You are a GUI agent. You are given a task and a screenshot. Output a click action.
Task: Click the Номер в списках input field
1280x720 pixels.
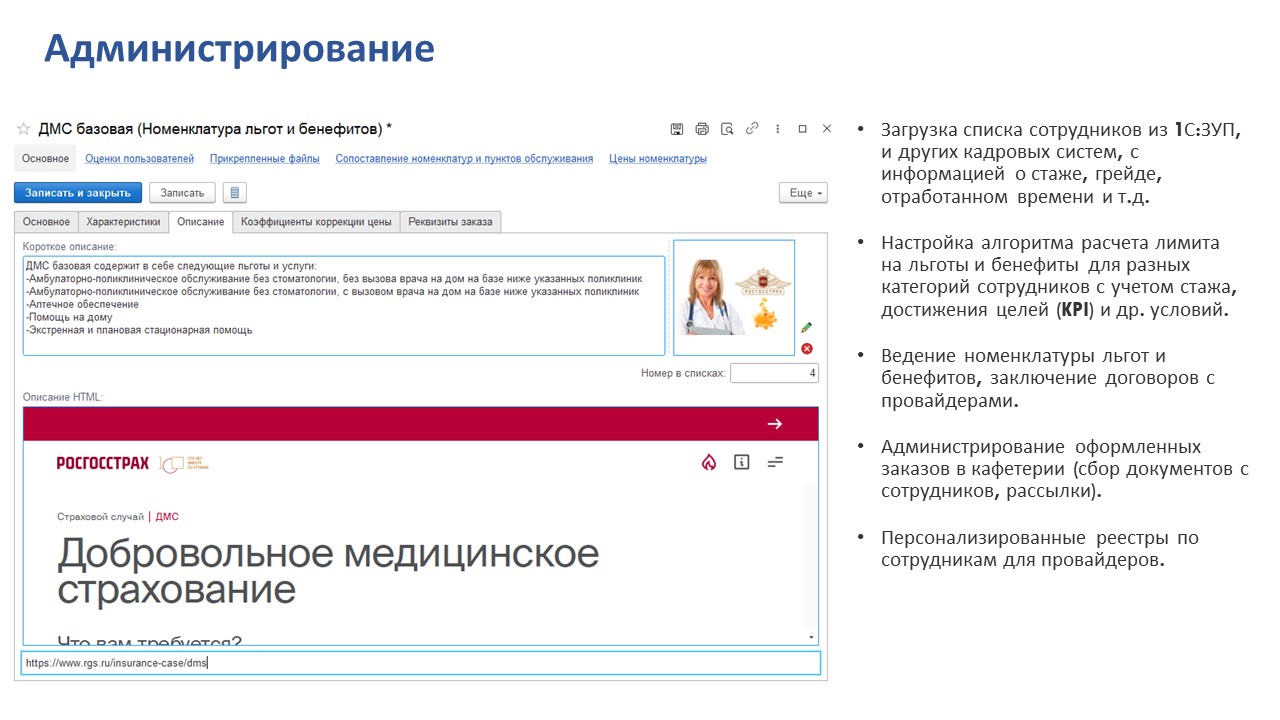coord(775,372)
